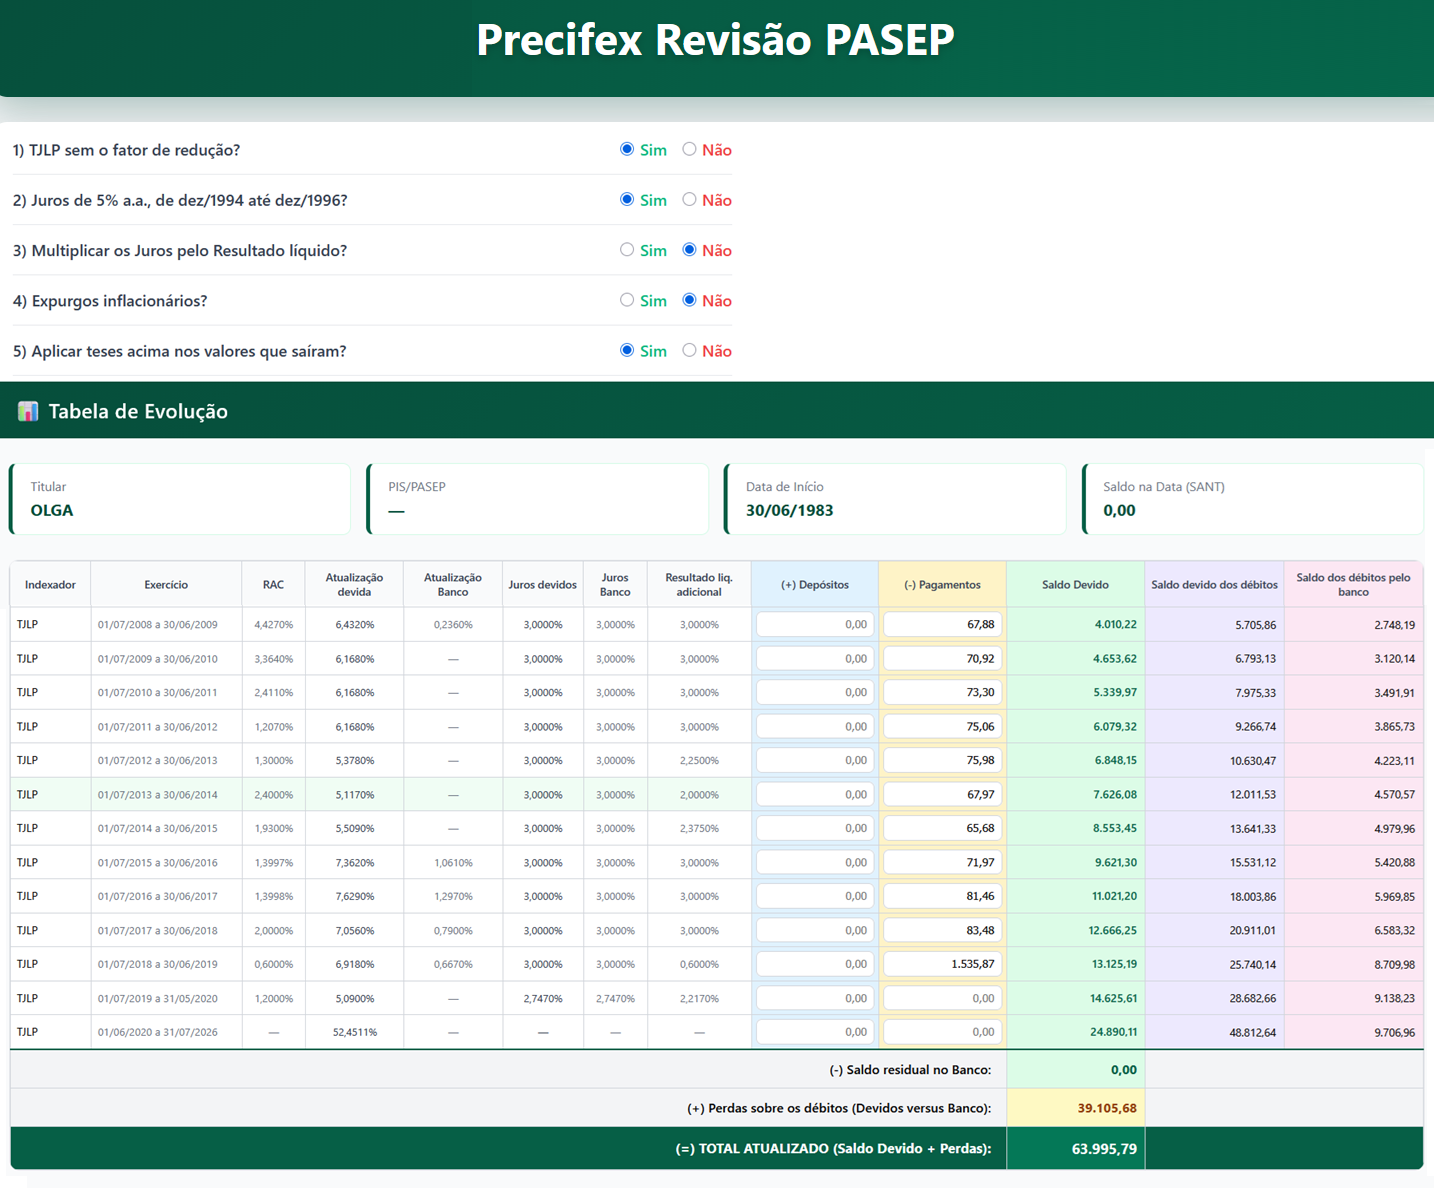Click the (+) Depósitos column header
1434x1188 pixels.
(815, 585)
